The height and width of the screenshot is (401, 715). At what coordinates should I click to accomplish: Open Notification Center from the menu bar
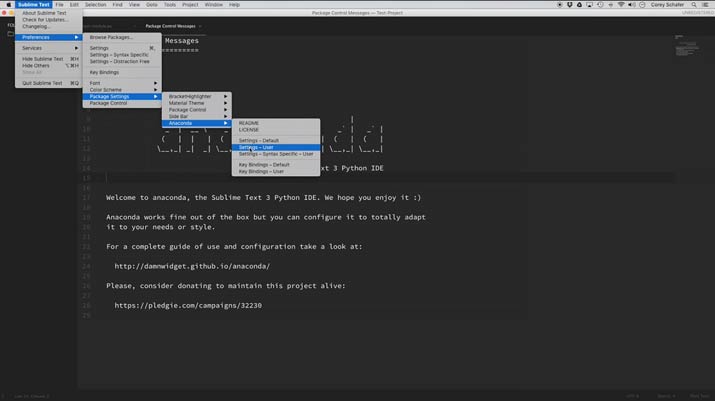(x=705, y=5)
